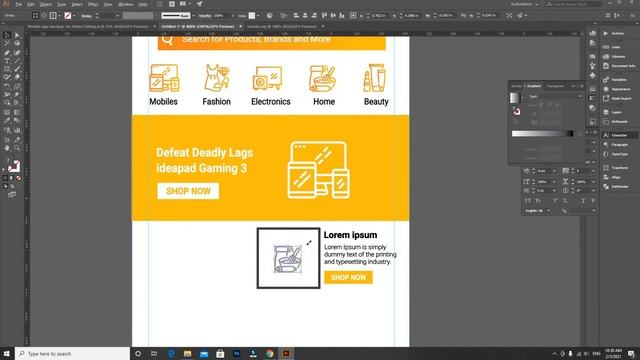Switch to the Transparency tab
This screenshot has width=640, height=360.
point(555,86)
